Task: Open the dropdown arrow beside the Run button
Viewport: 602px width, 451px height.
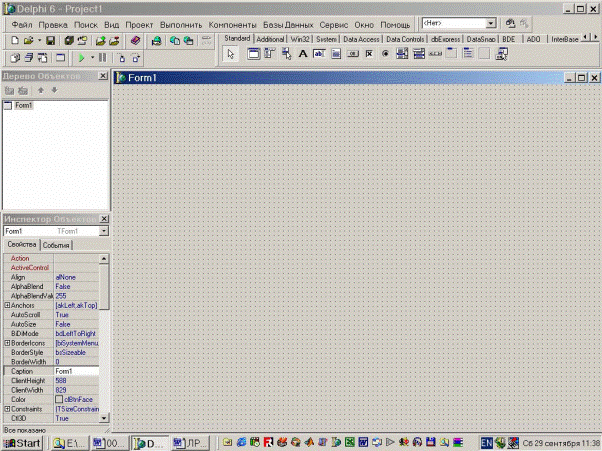Action: (92, 58)
